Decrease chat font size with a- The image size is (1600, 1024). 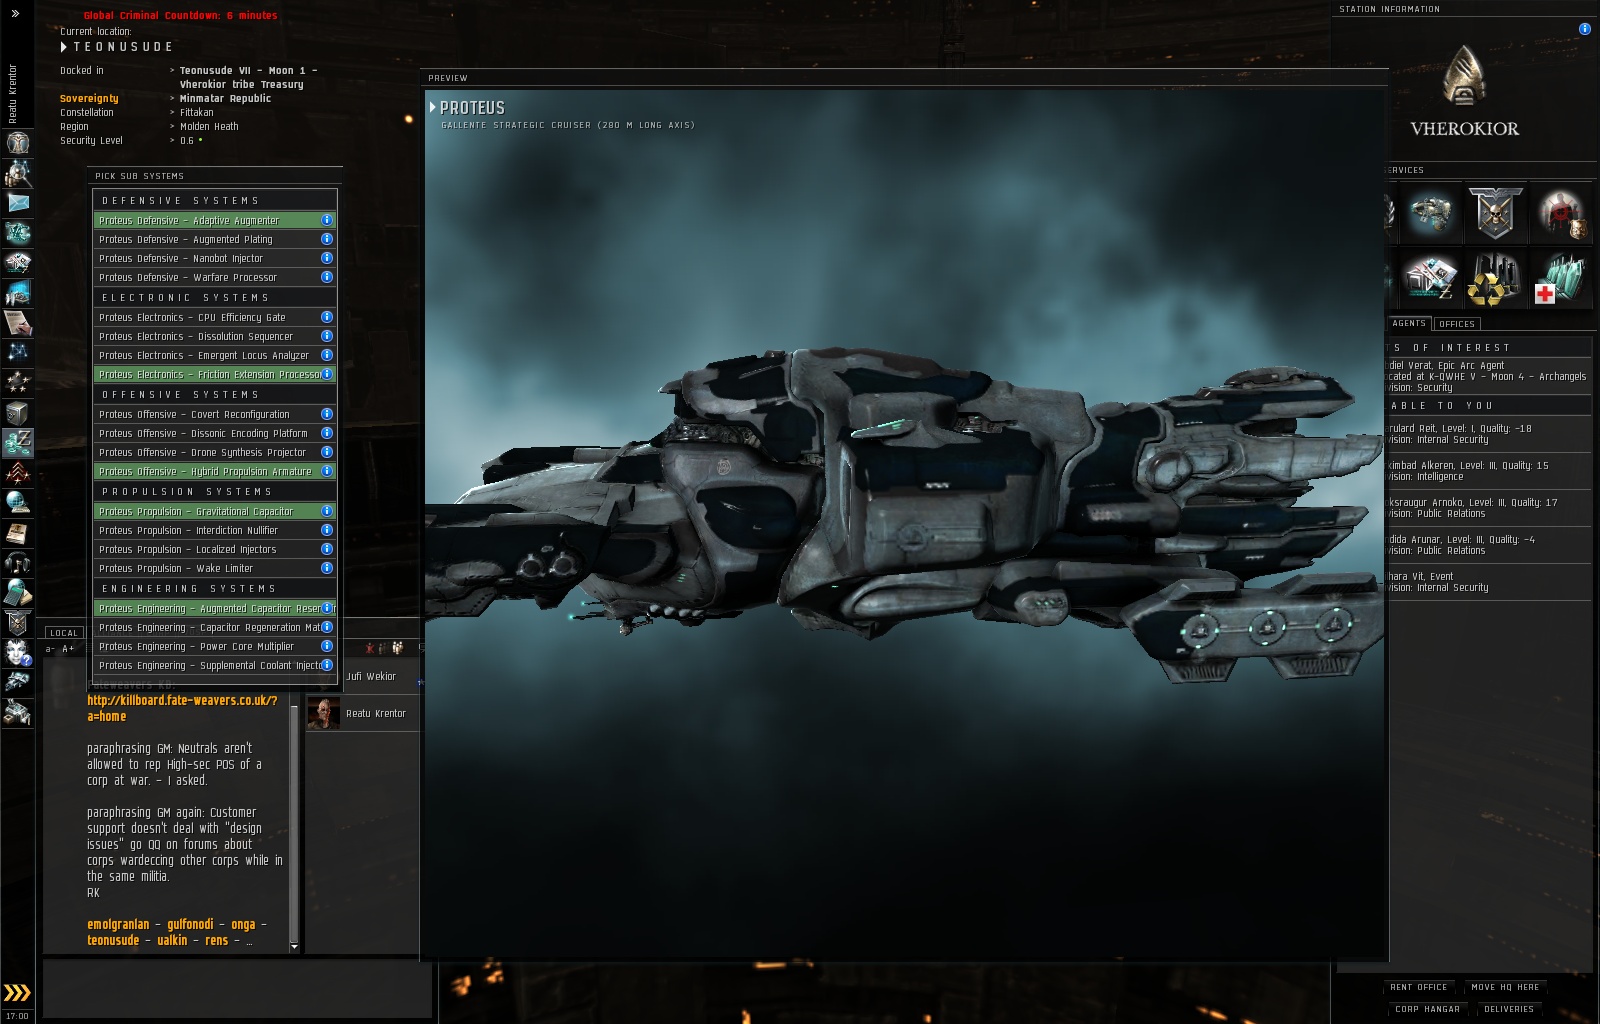[50, 649]
